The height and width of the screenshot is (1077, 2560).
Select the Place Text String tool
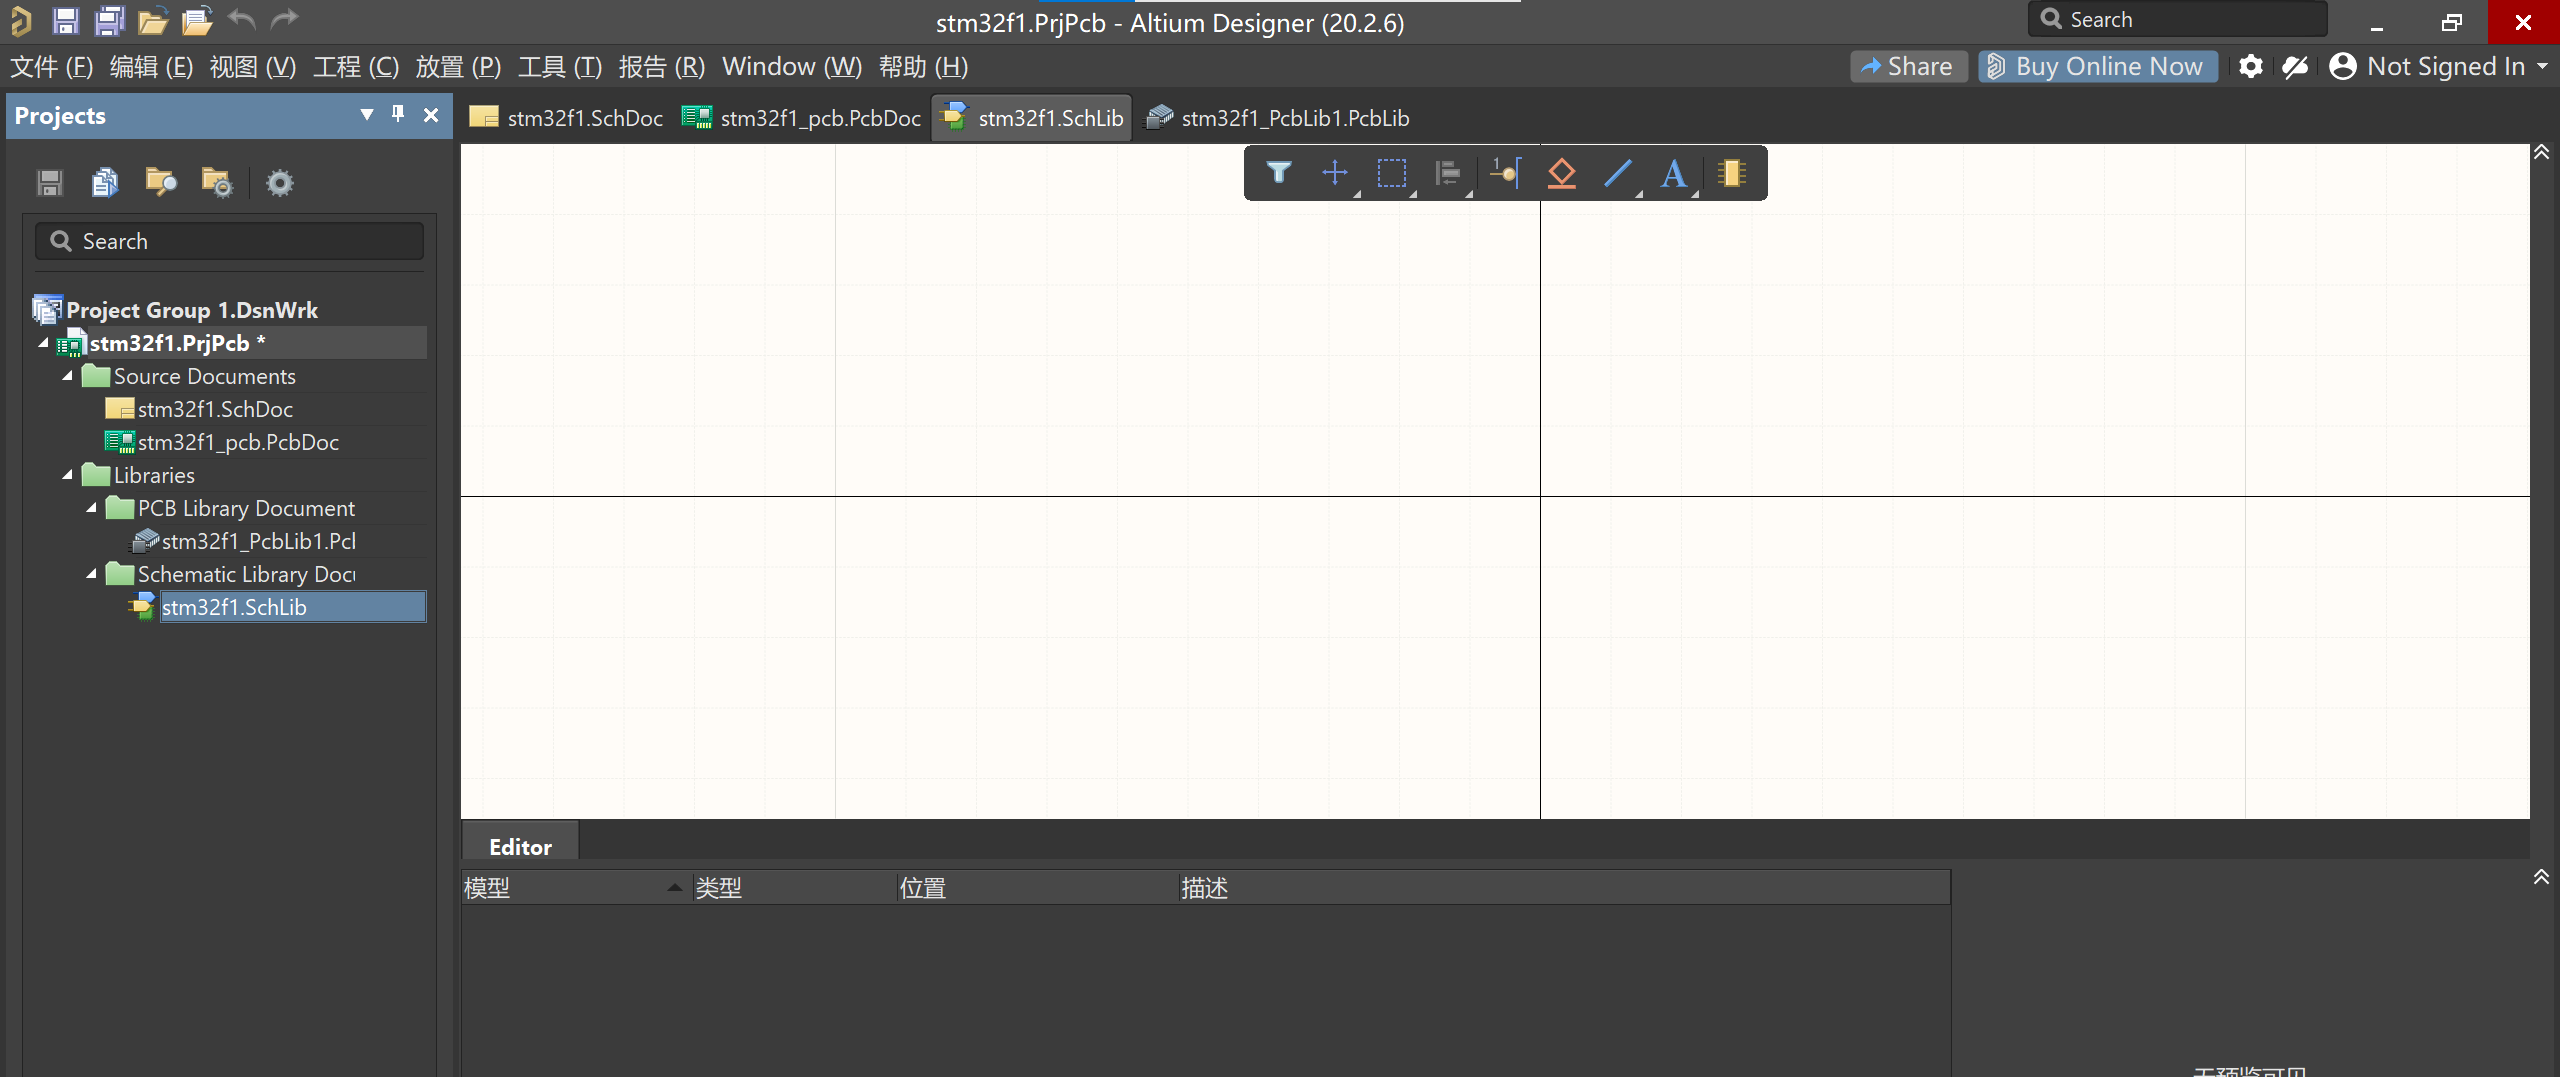1674,173
